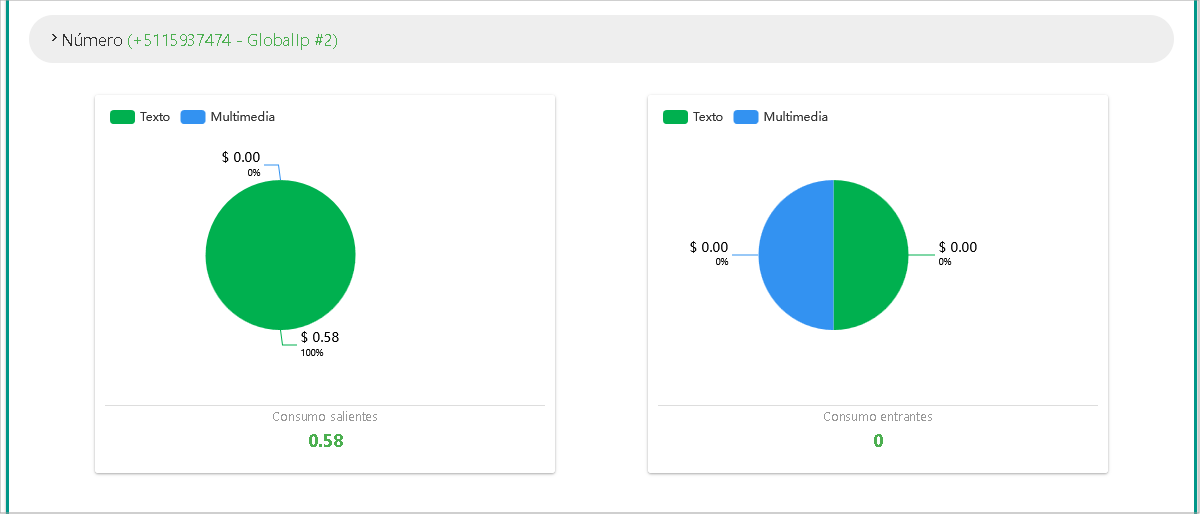Screen dimensions: 1200x514
Task: Toggle green Texto swatch in salientes chart legend
Action: click(x=122, y=117)
